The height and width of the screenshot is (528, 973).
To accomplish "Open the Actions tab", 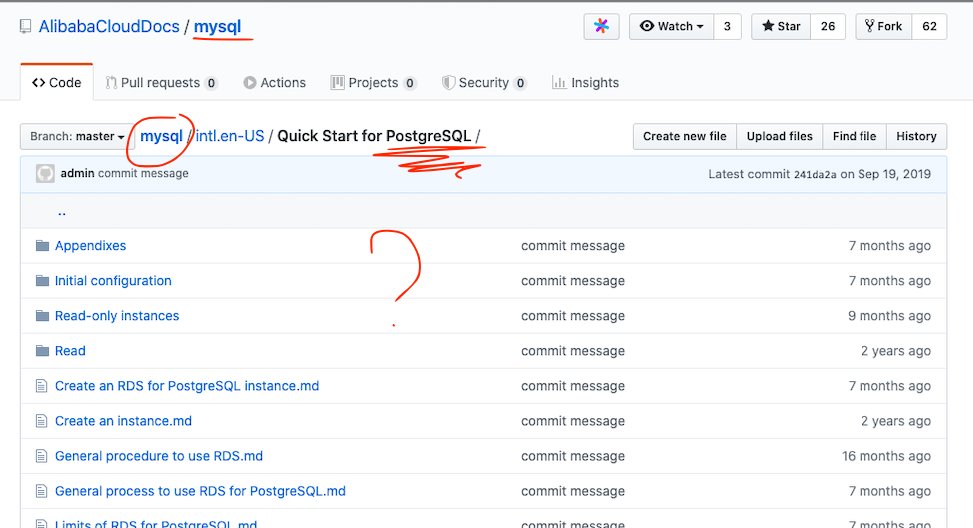I will (x=275, y=83).
